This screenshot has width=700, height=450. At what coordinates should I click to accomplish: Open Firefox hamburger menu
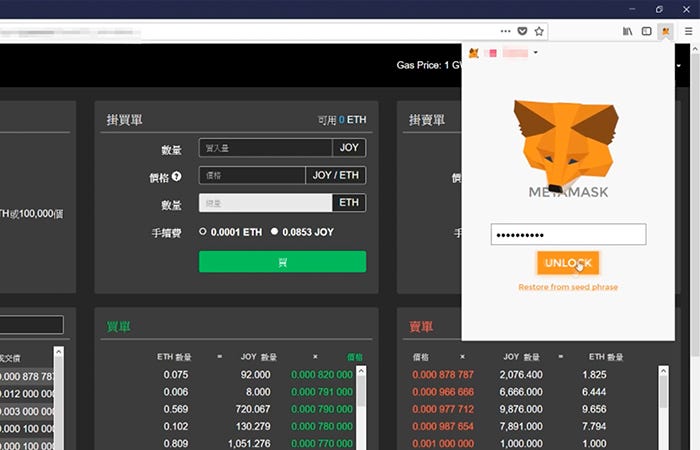688,31
